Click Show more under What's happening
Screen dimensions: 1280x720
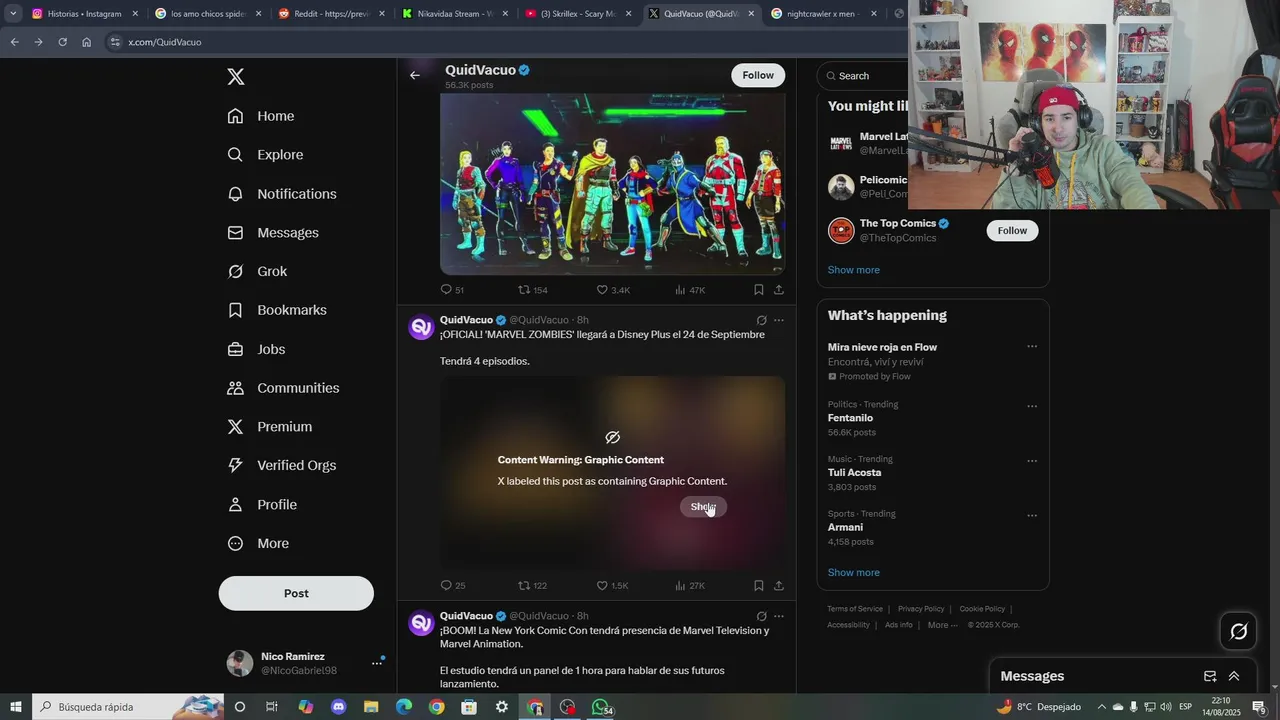pos(854,573)
